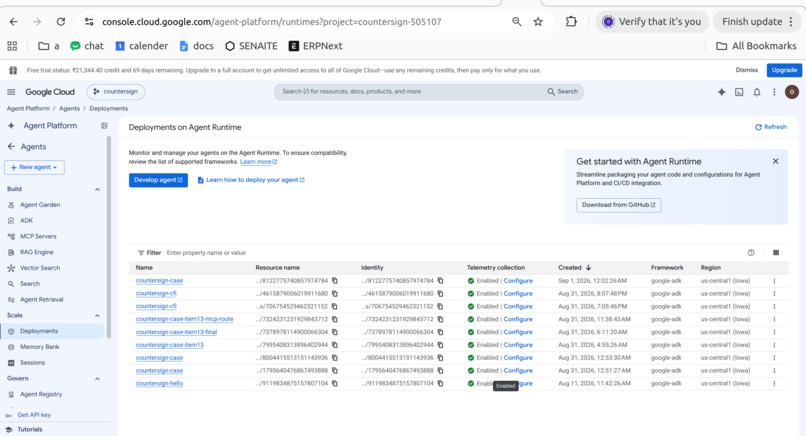
Task: Copy identity of countersign-hello row
Action: pos(441,384)
